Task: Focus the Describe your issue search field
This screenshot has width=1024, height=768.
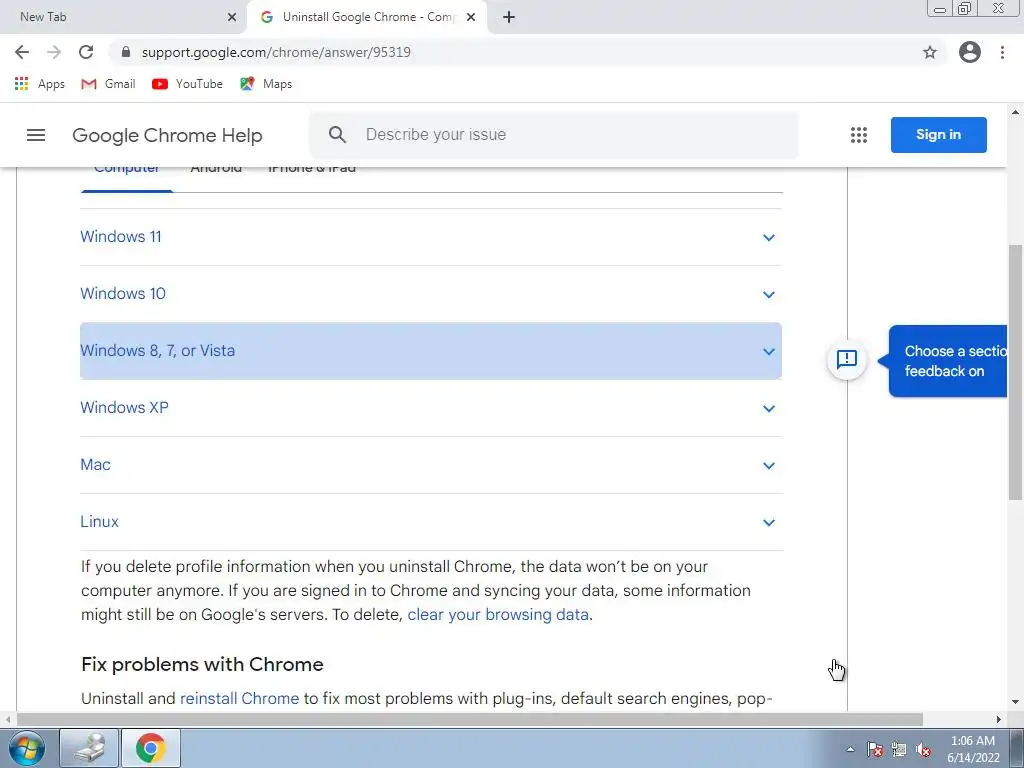Action: tap(554, 135)
